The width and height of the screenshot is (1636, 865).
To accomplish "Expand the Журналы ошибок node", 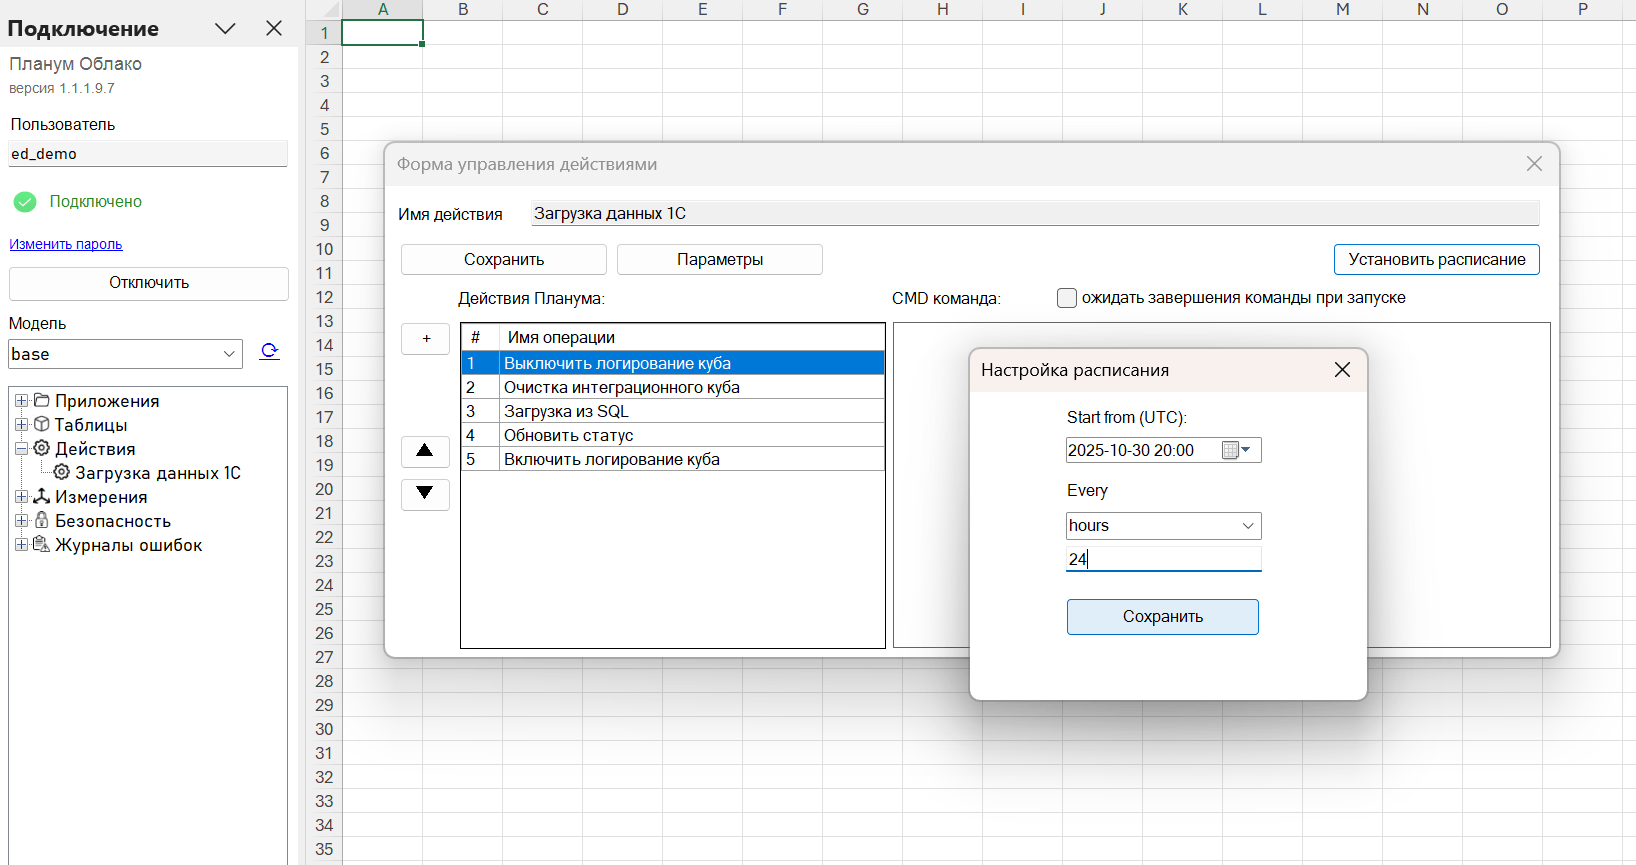I will (x=21, y=545).
